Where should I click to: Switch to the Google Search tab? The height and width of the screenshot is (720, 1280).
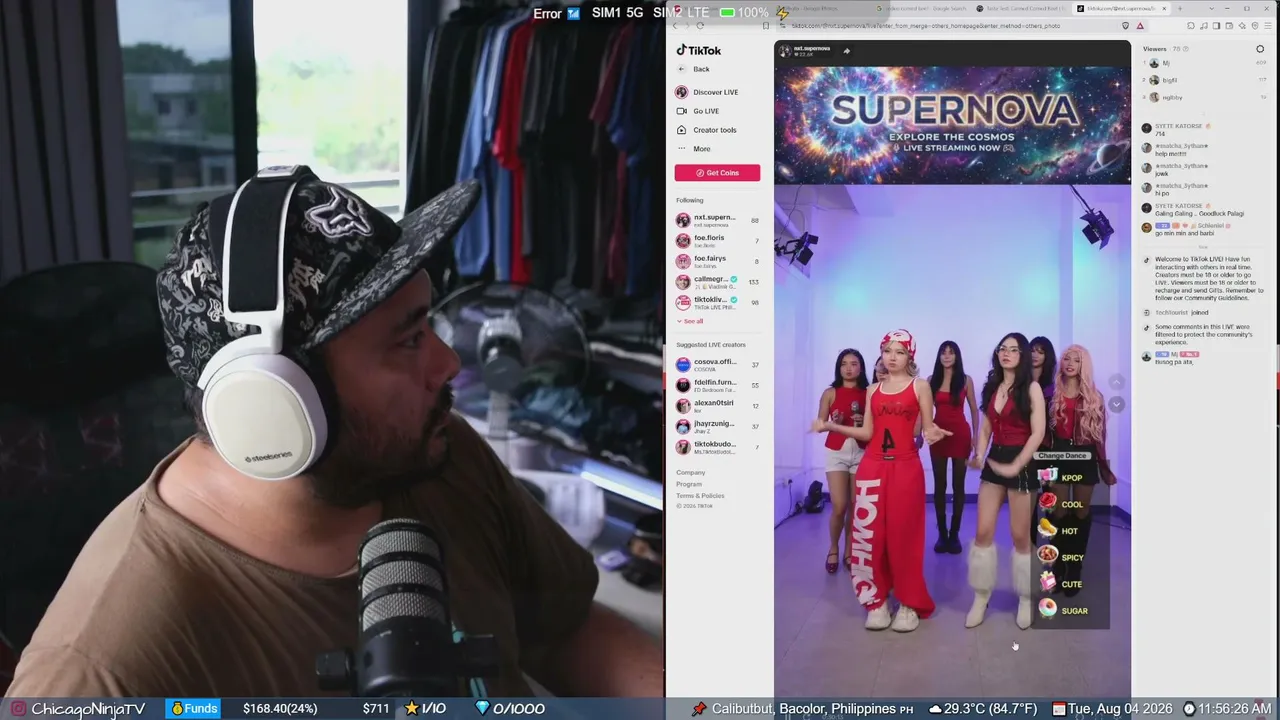coord(920,8)
